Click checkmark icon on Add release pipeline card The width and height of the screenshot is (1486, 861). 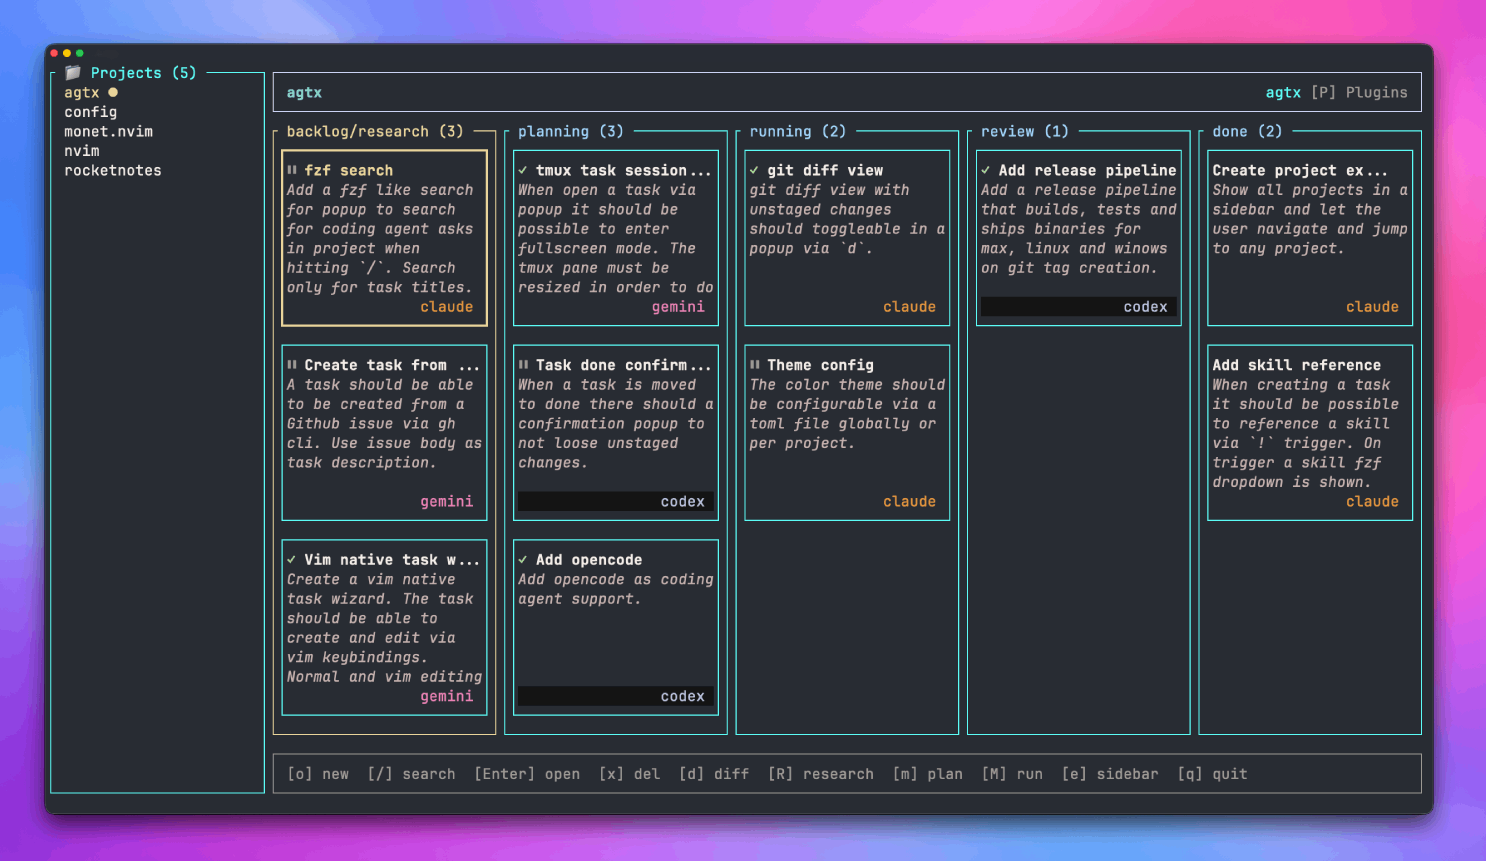coord(986,171)
